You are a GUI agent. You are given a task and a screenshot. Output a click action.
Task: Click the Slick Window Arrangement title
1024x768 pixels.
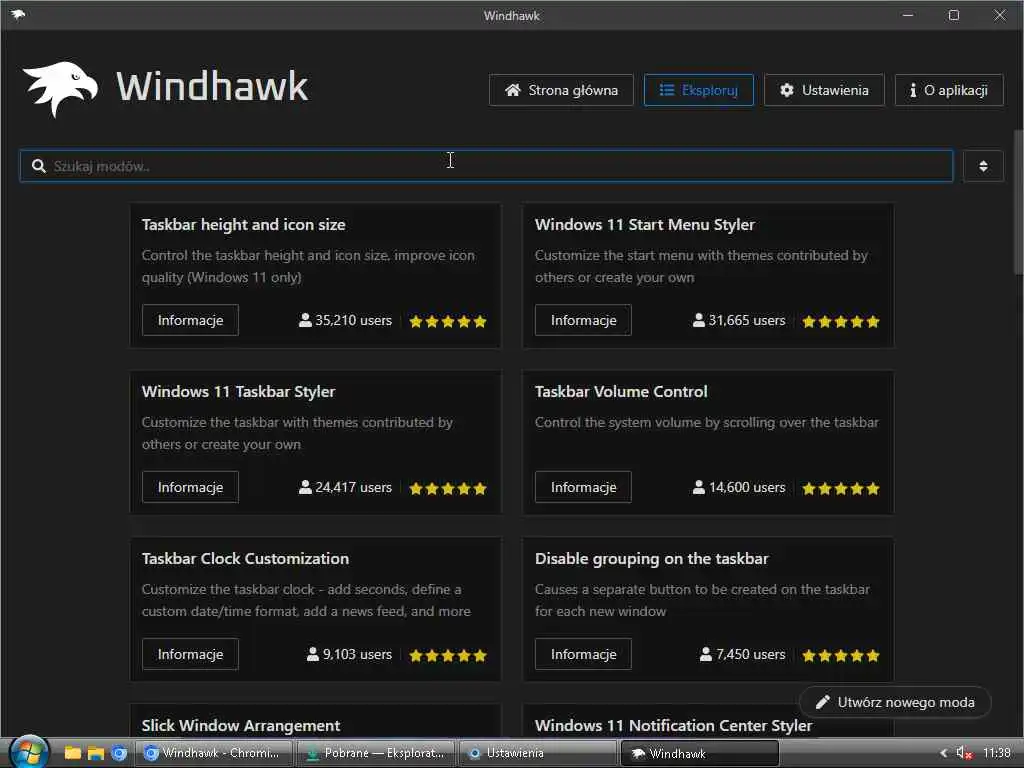(x=241, y=726)
